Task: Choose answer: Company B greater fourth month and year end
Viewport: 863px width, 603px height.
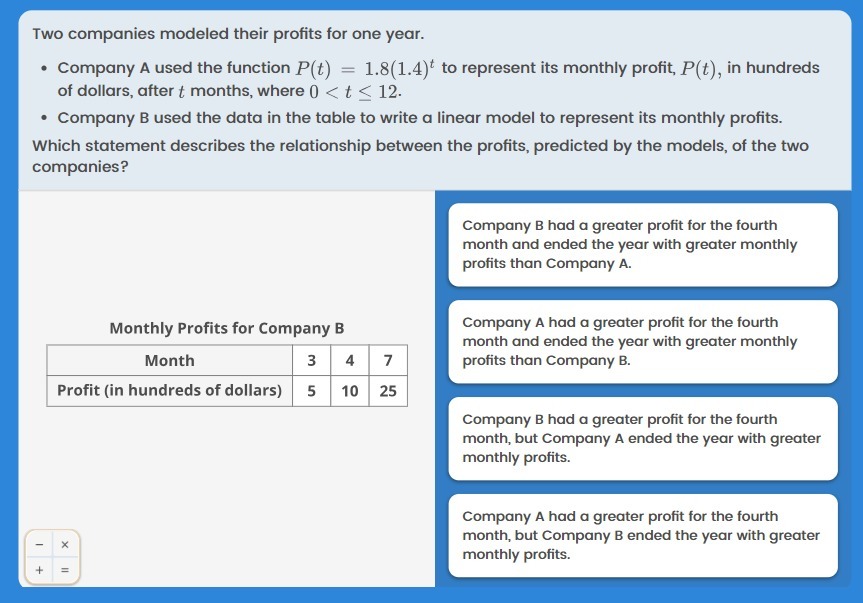Action: pos(643,245)
